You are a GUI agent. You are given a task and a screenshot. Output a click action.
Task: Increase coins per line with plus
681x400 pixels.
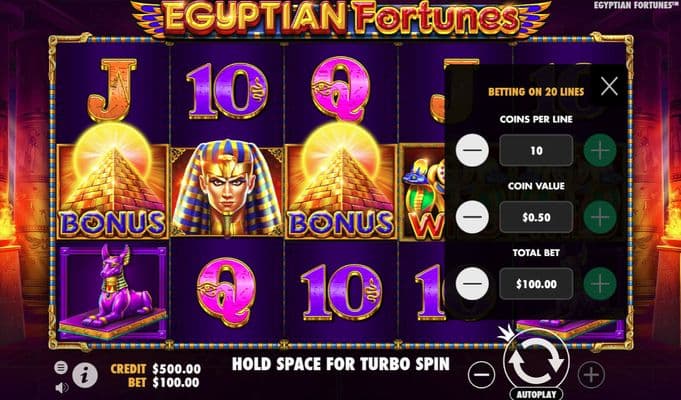tap(600, 150)
